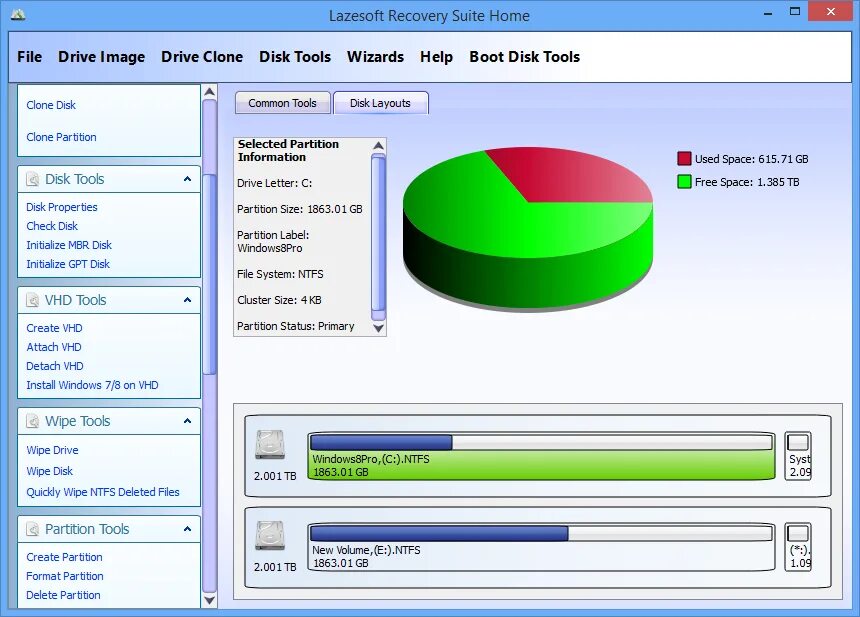Click partition info scrollbar down arrow

click(x=378, y=328)
